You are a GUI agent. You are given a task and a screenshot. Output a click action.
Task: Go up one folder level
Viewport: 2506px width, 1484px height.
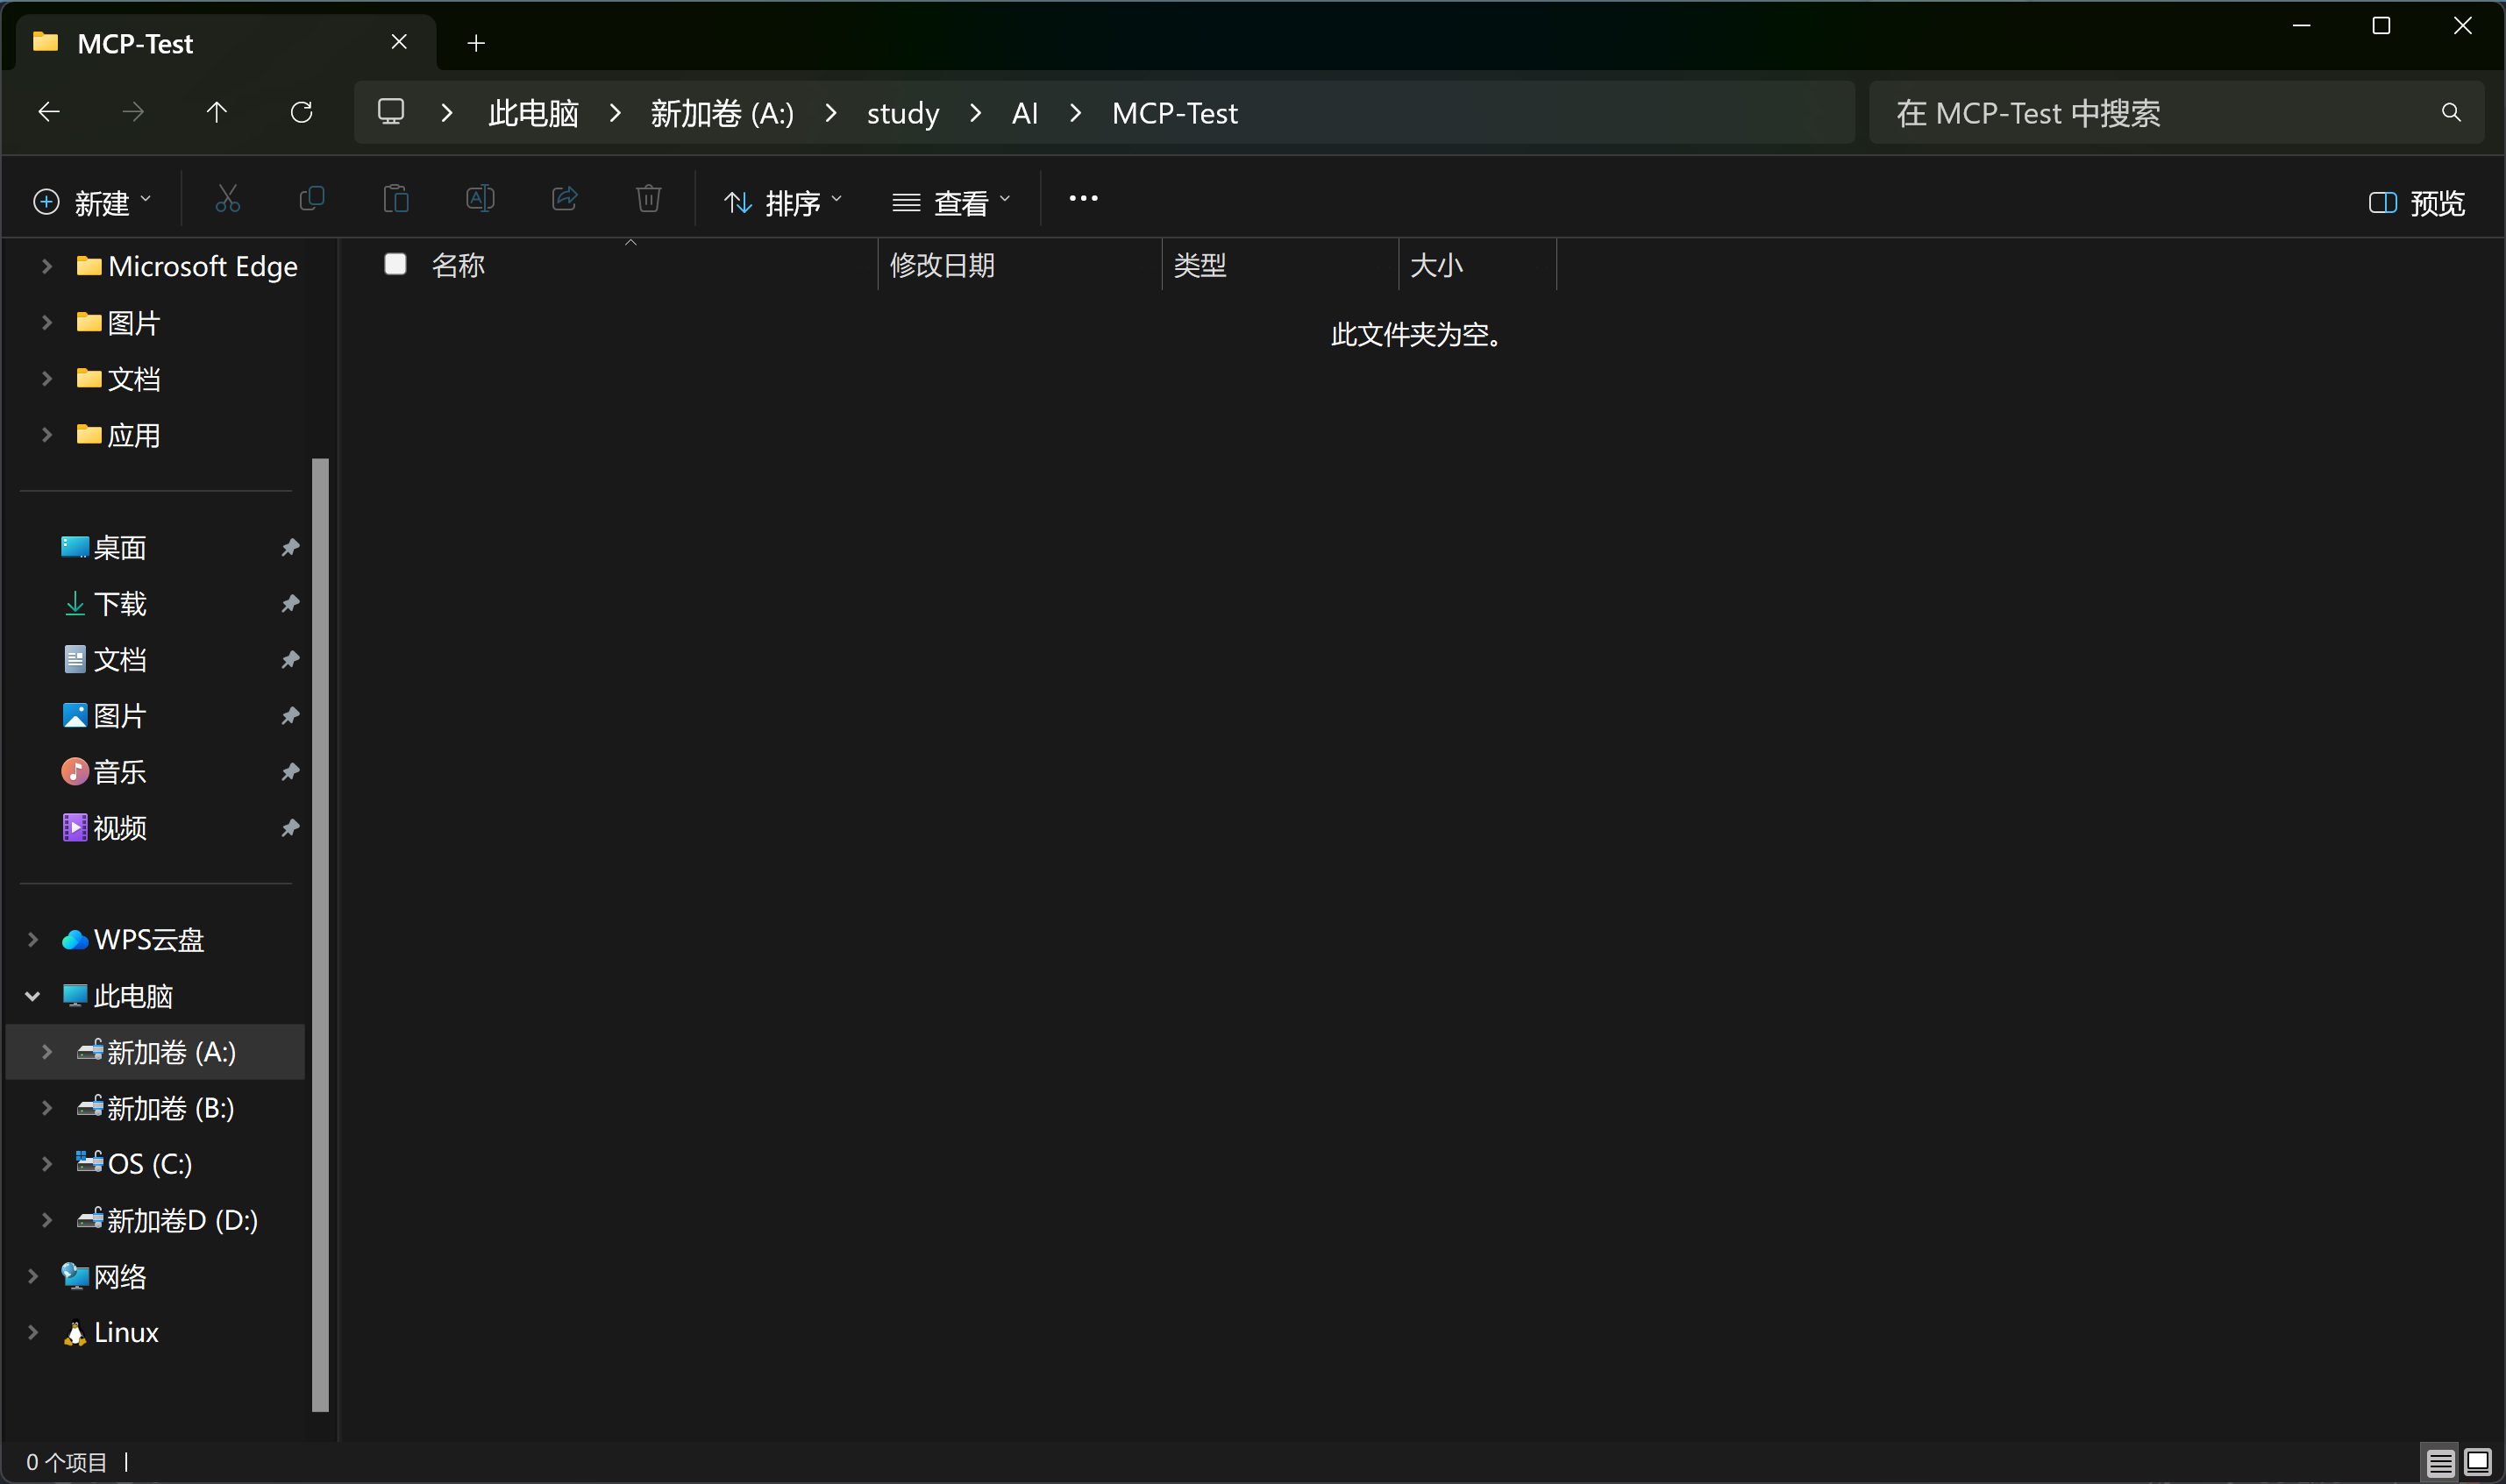click(216, 113)
